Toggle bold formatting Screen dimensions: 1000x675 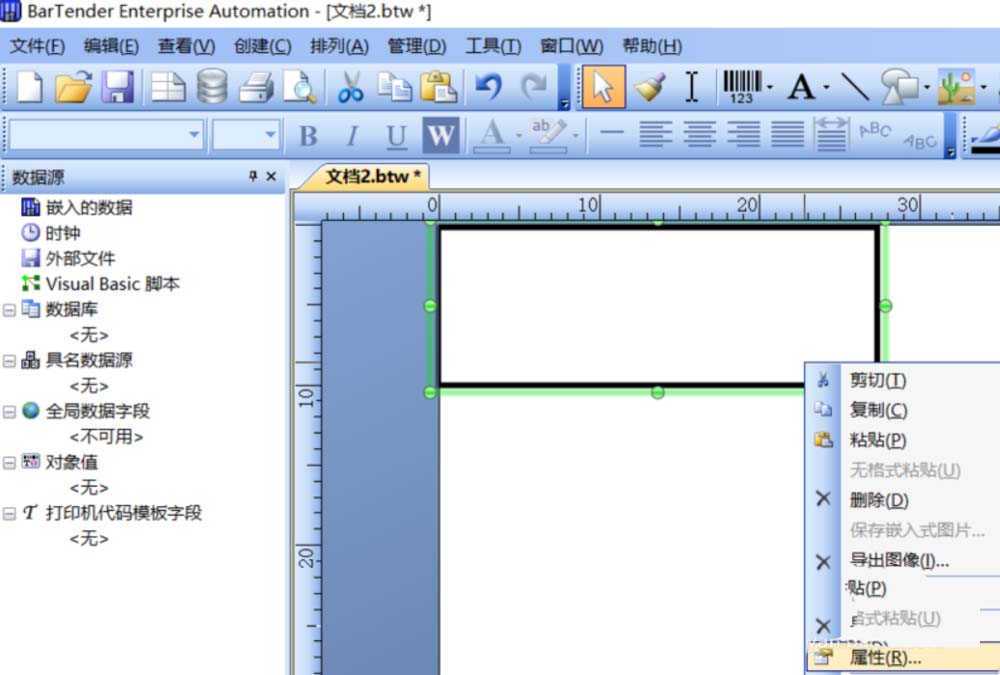[x=307, y=137]
